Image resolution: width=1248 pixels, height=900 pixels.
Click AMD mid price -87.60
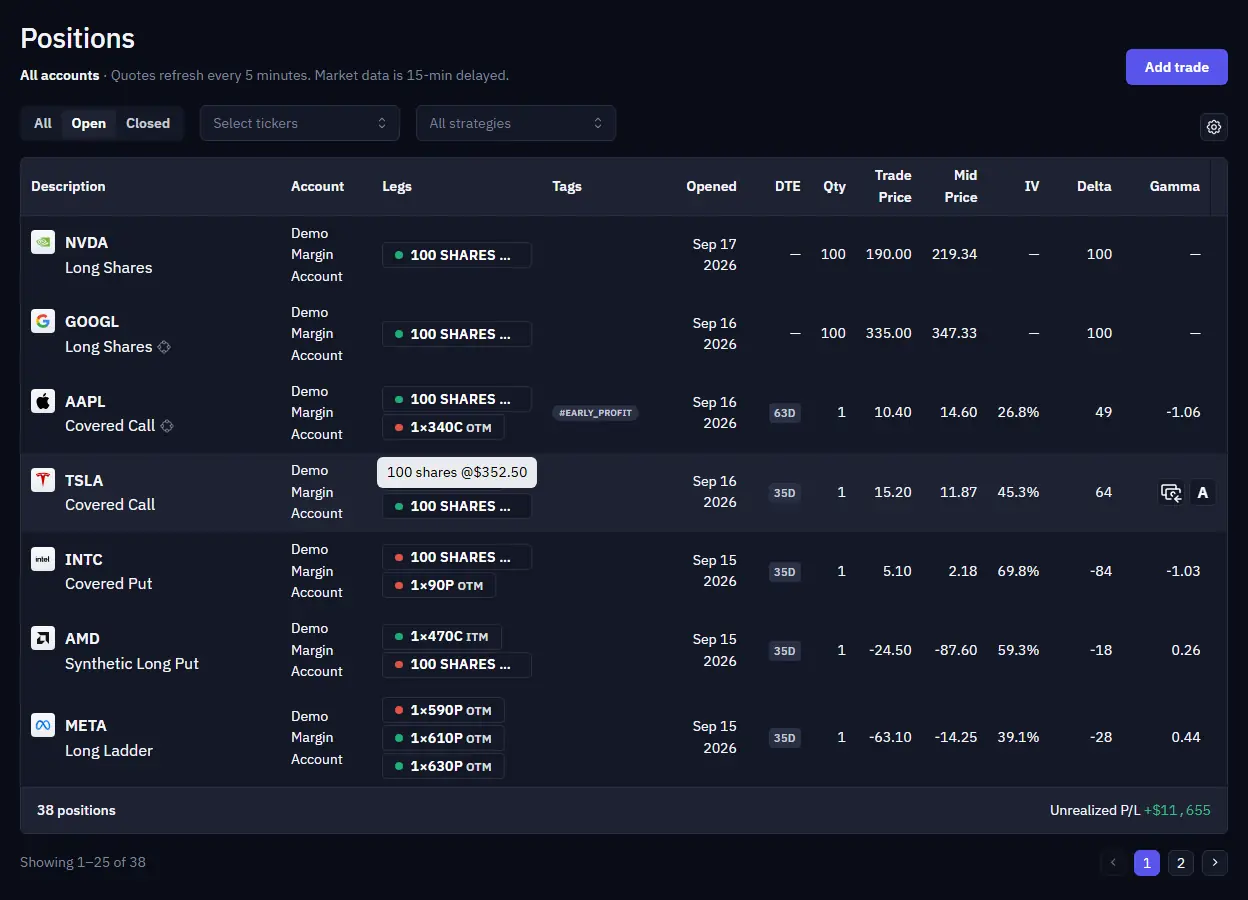956,650
